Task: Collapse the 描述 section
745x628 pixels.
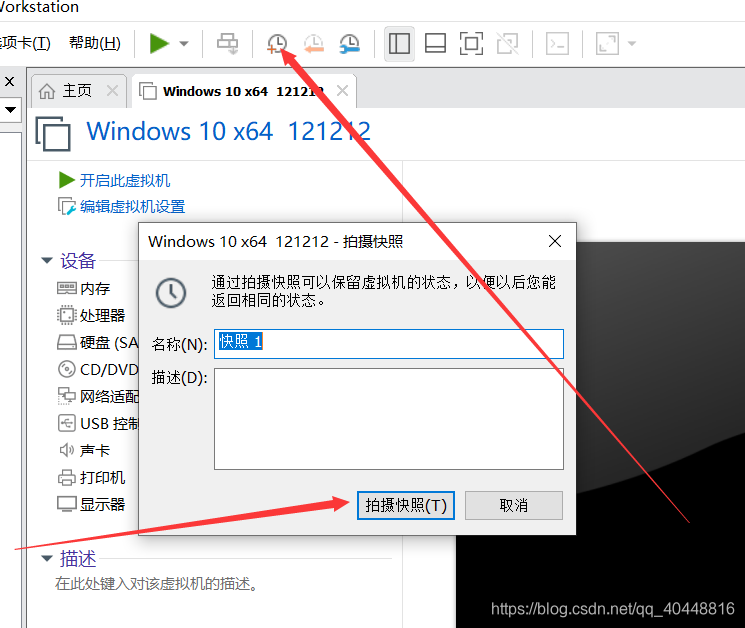Action: (47, 558)
